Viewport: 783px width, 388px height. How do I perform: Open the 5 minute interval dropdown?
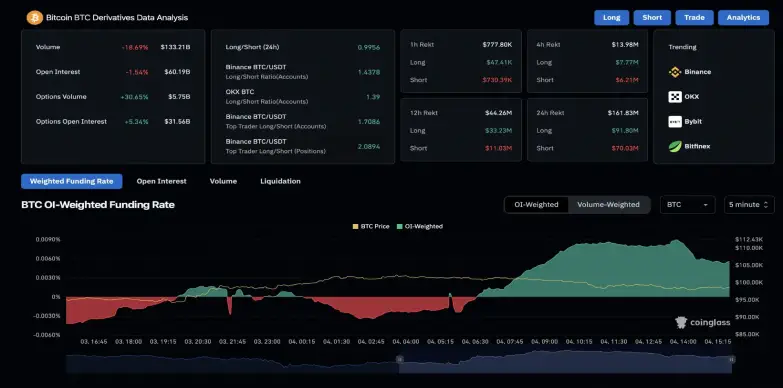click(x=749, y=205)
